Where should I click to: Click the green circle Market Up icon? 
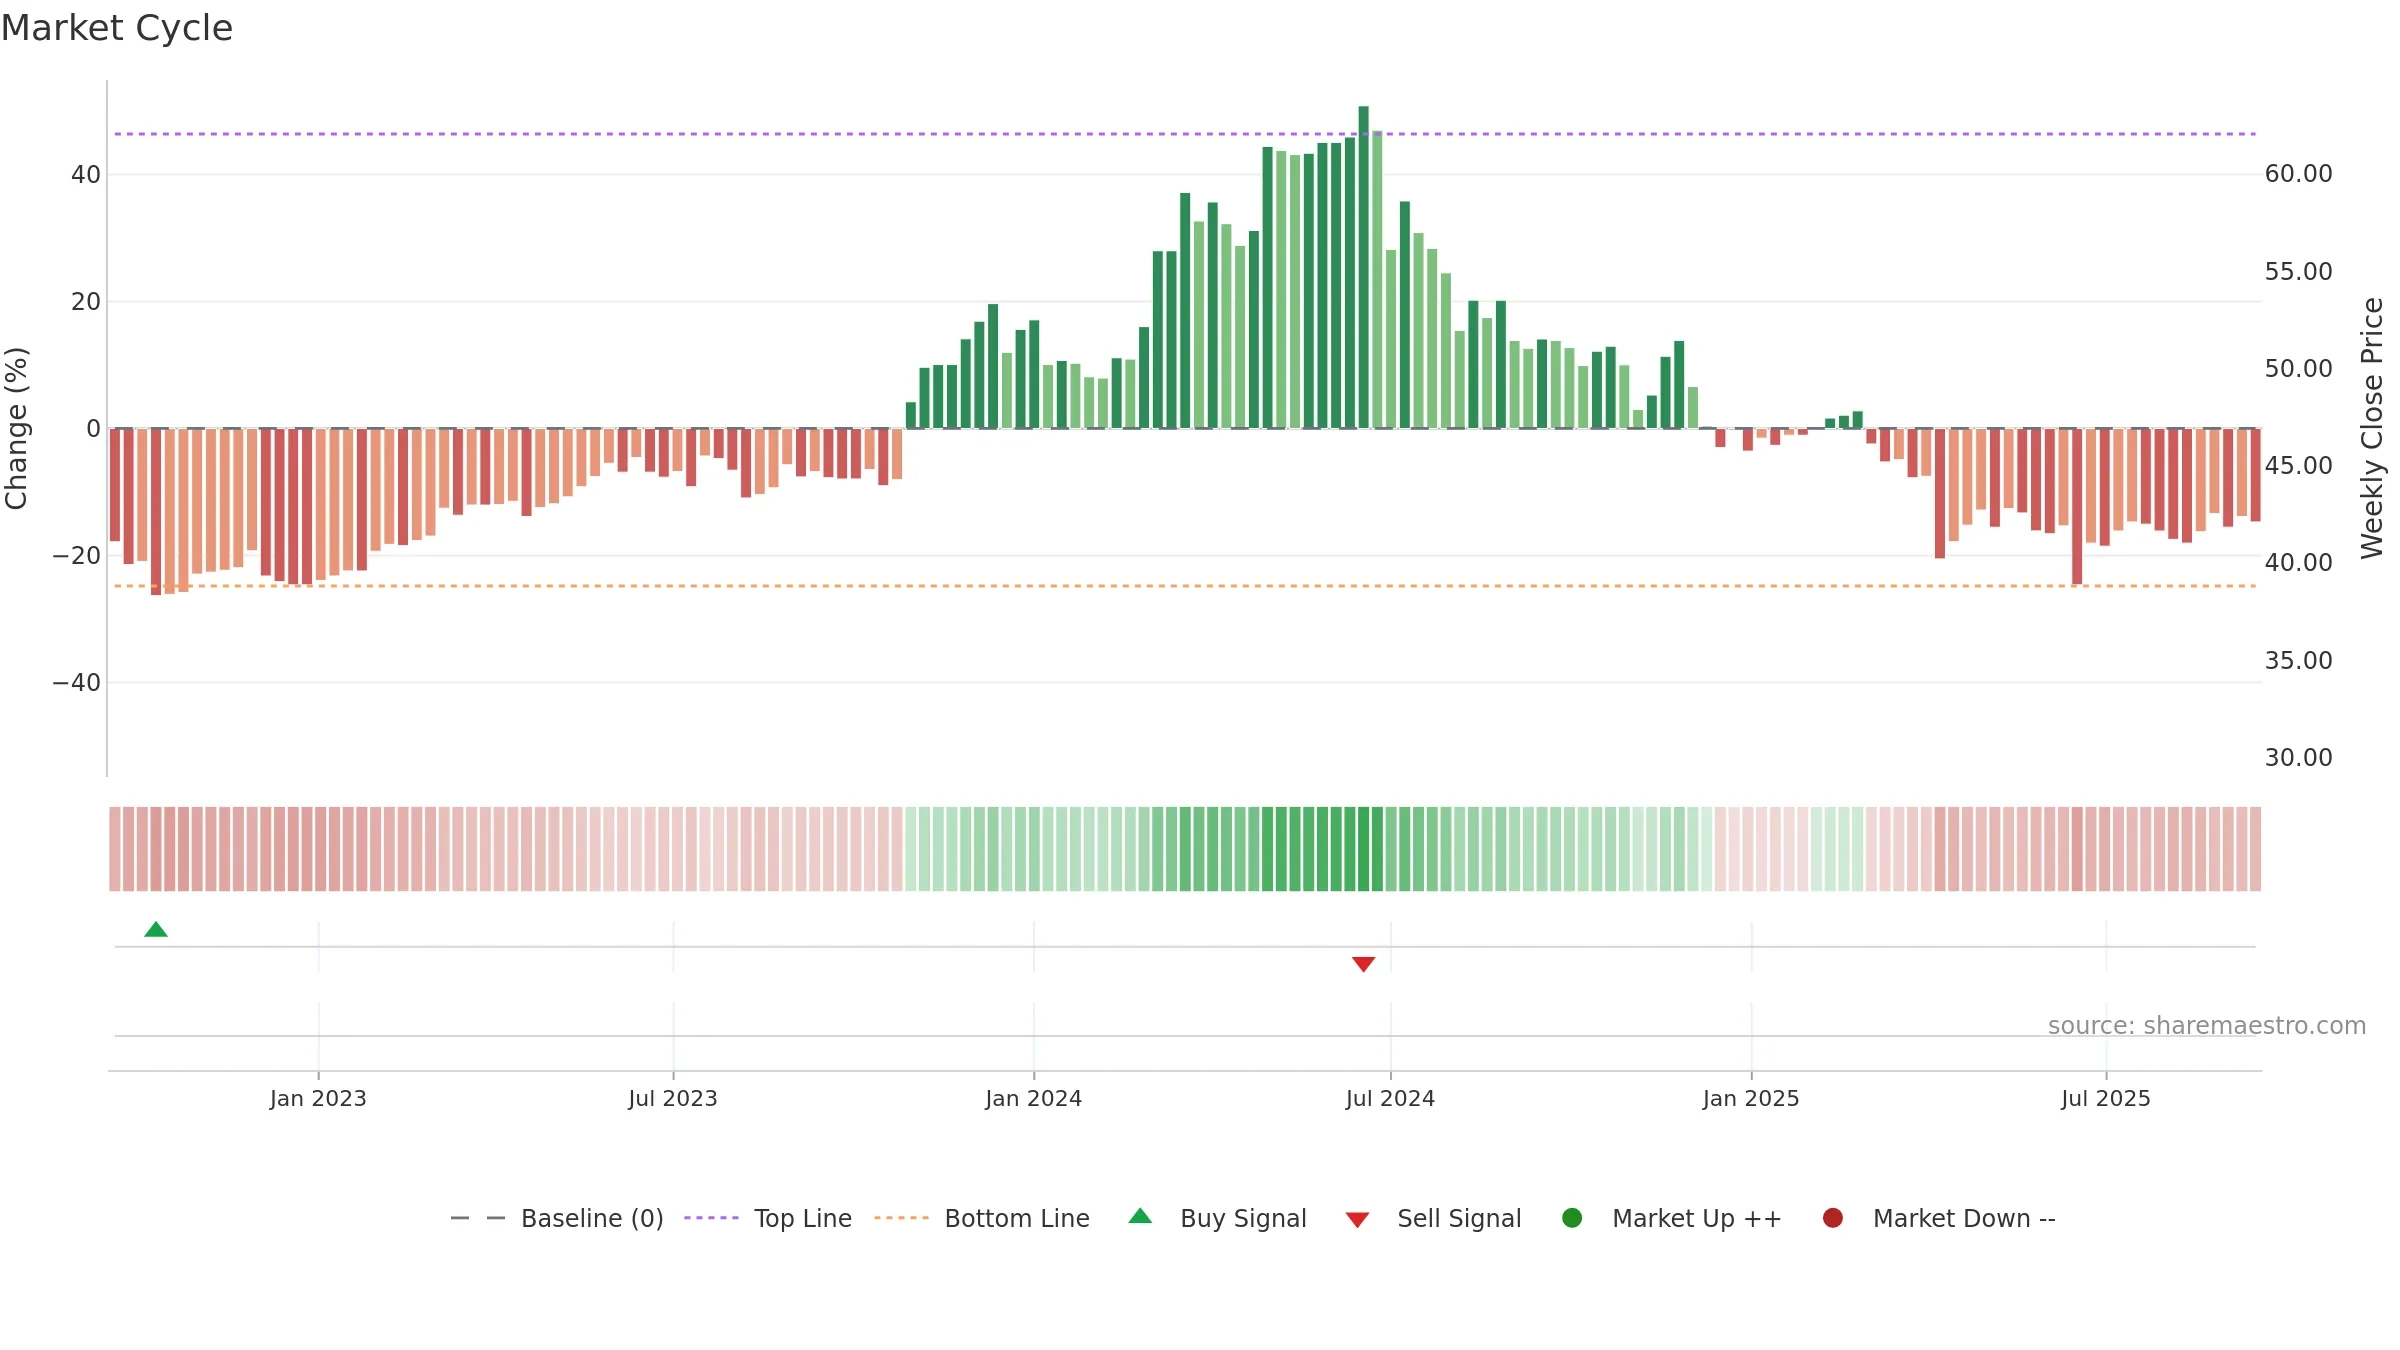tap(1572, 1218)
